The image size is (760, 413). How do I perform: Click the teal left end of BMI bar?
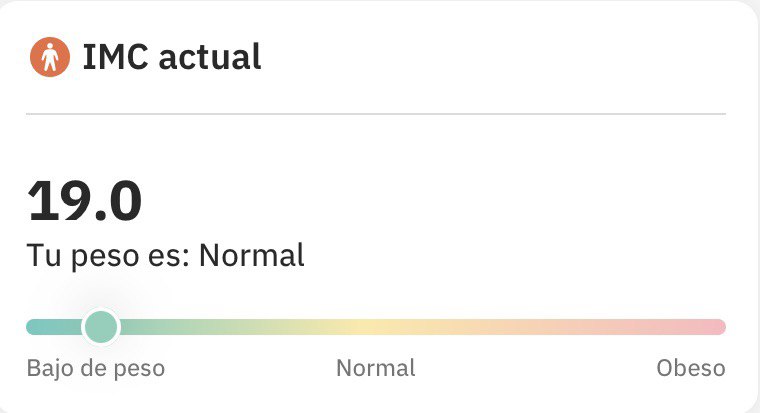click(x=45, y=327)
